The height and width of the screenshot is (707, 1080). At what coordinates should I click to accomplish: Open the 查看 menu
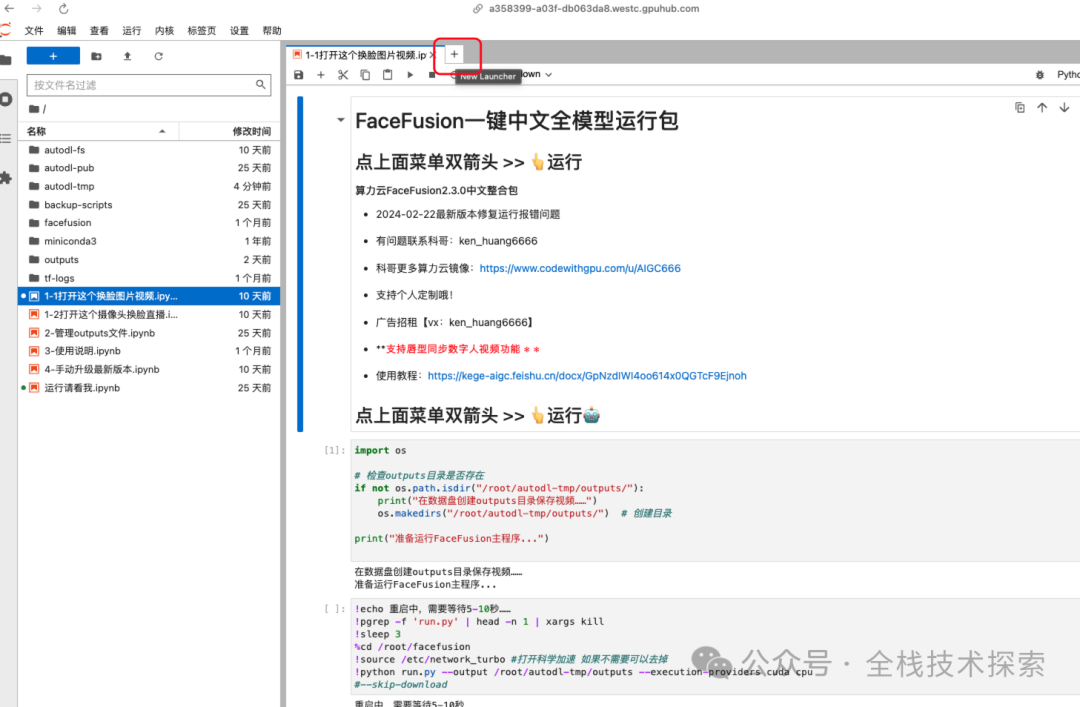[99, 30]
